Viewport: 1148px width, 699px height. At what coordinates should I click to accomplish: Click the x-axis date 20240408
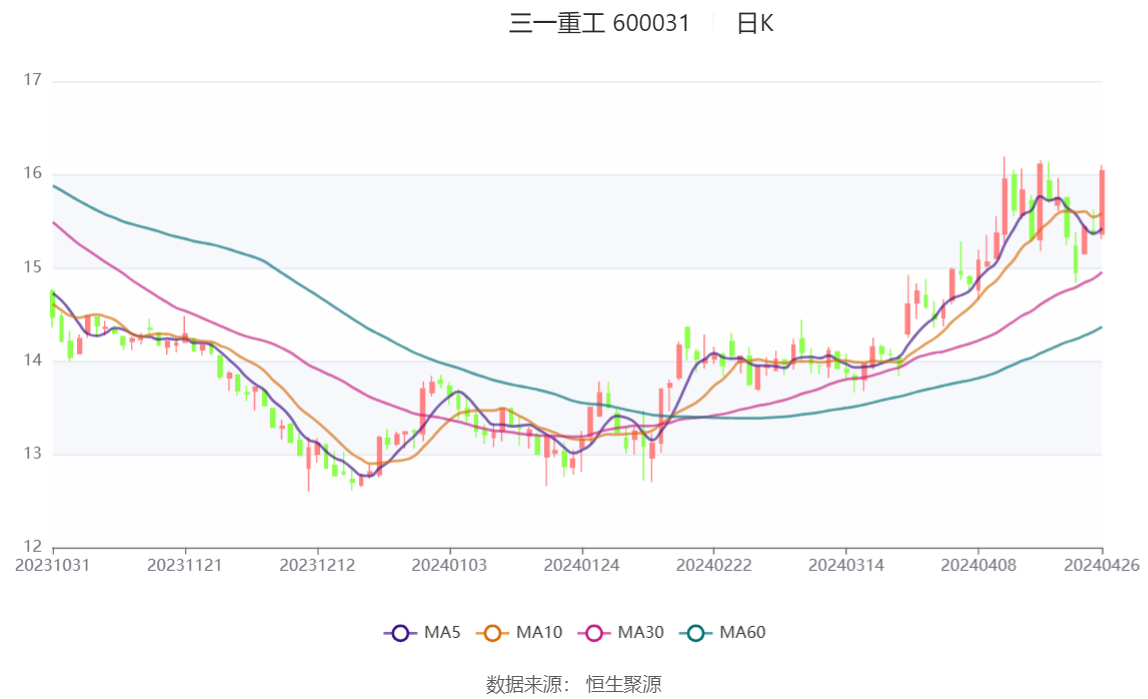click(x=978, y=566)
